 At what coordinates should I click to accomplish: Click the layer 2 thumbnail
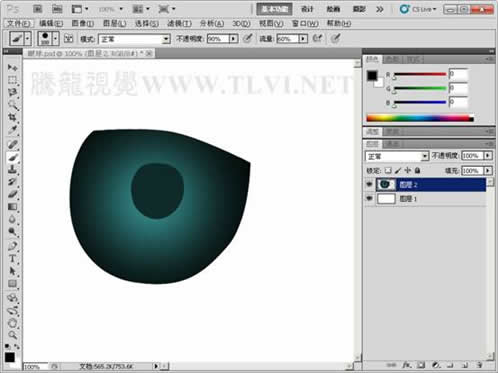pyautogui.click(x=386, y=184)
